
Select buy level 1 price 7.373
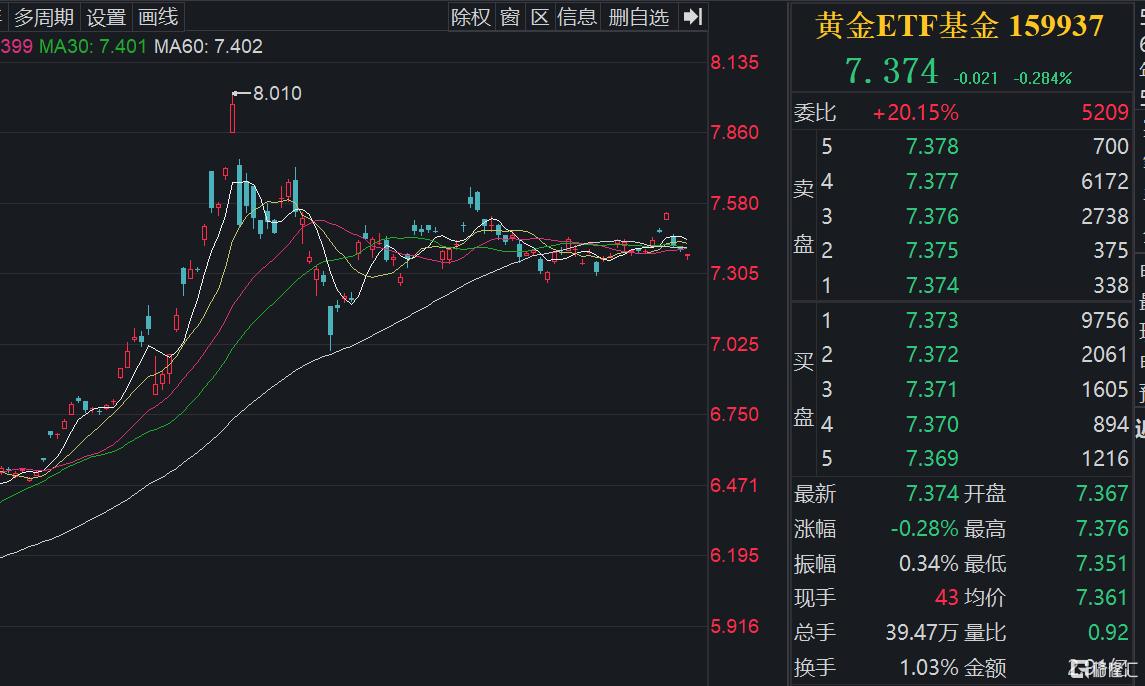point(932,320)
